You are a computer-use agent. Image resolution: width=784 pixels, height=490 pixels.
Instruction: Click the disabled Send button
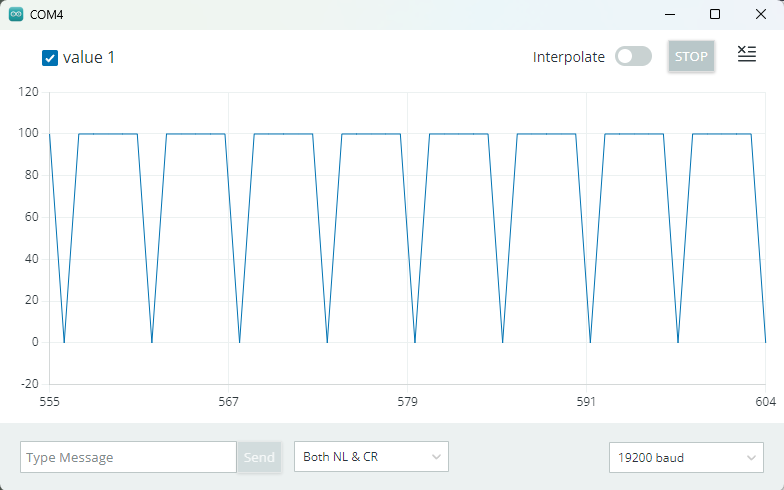point(259,457)
